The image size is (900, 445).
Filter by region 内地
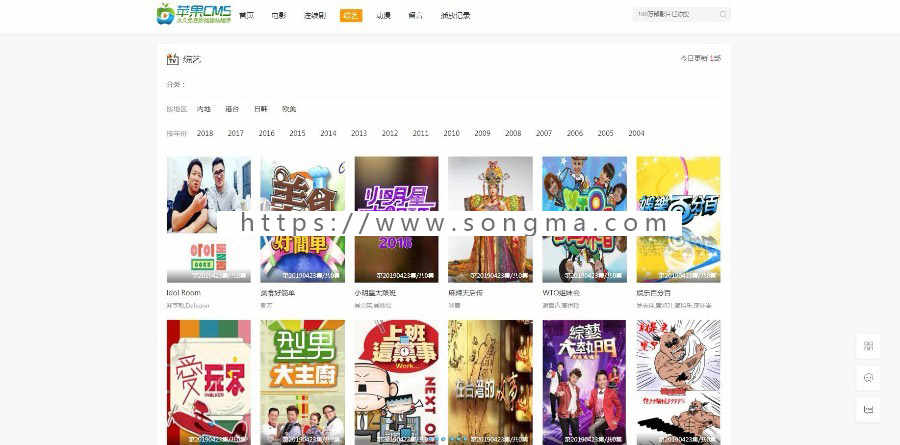(204, 109)
